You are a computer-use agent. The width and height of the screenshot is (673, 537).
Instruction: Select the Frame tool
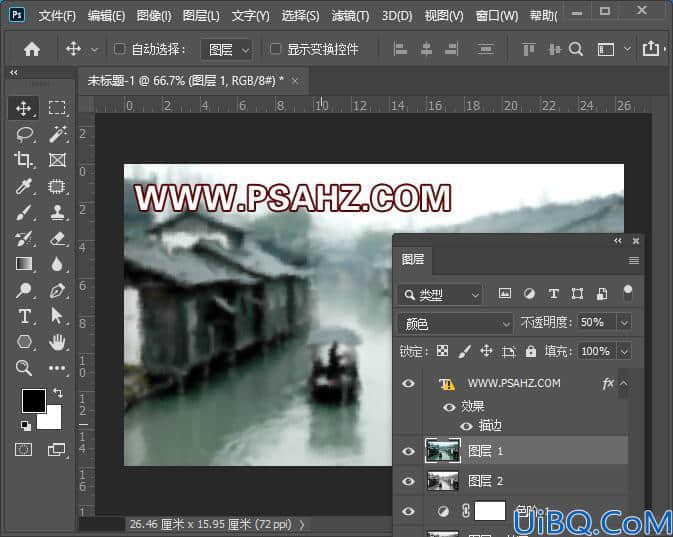pos(57,160)
